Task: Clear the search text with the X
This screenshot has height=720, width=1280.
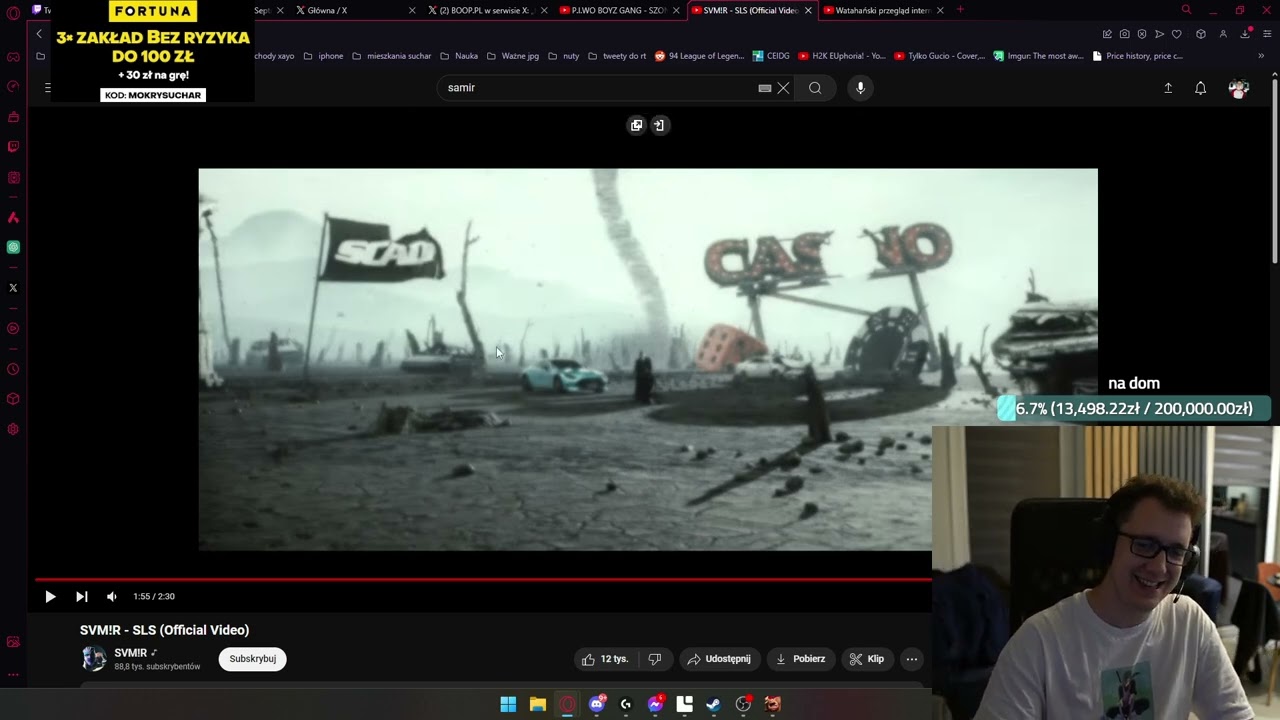Action: (x=784, y=88)
